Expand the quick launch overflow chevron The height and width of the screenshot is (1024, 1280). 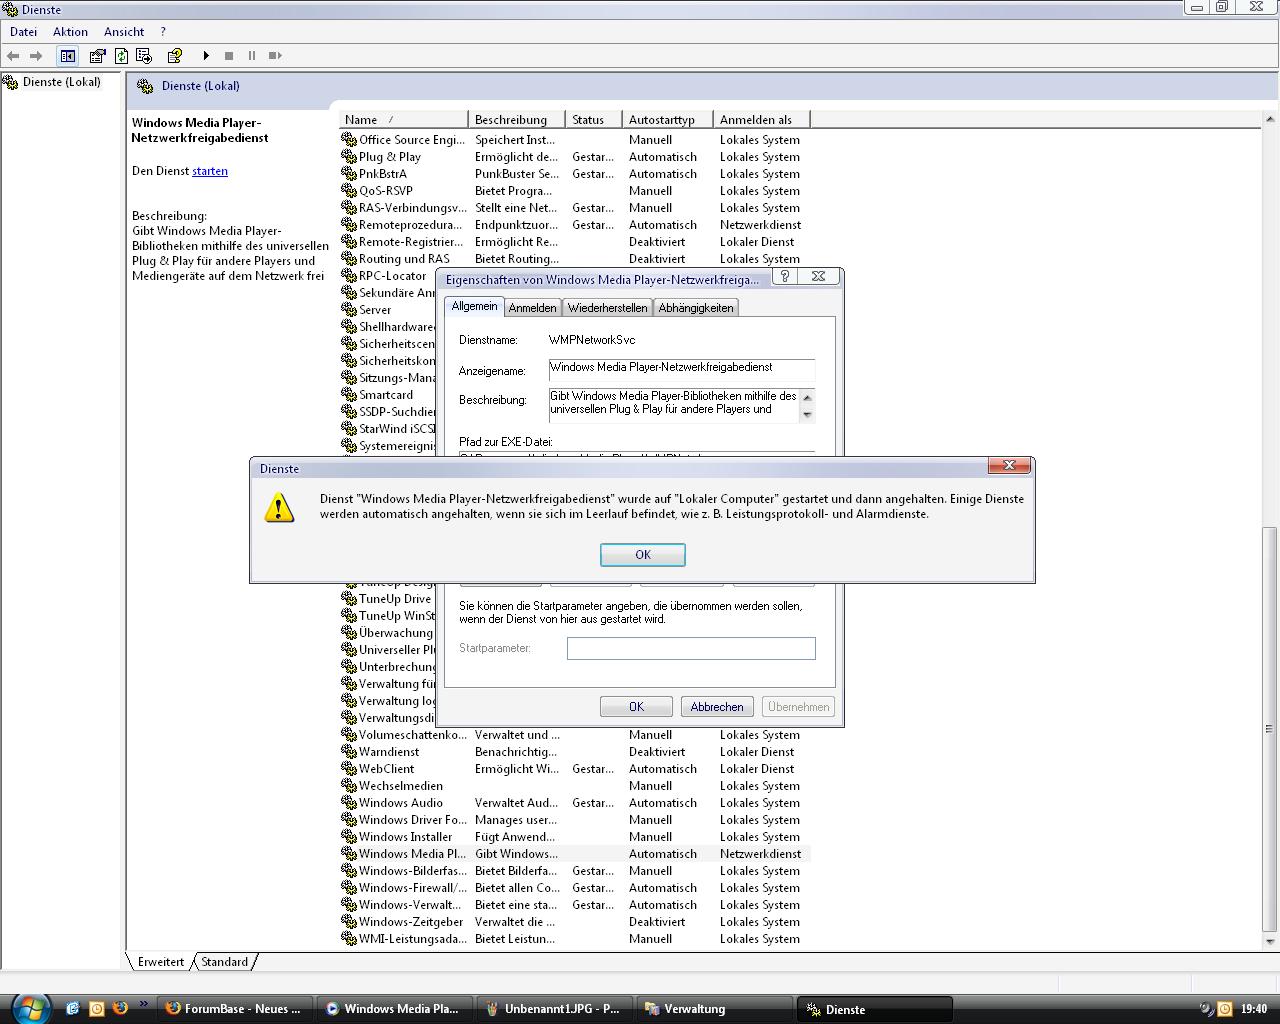click(x=143, y=1004)
